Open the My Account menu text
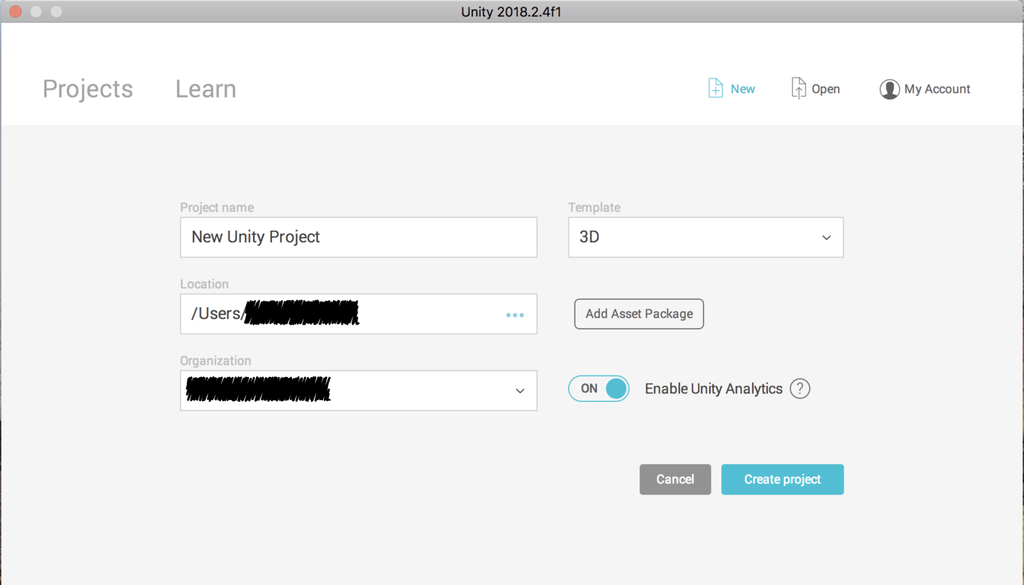The height and width of the screenshot is (585, 1024). (x=937, y=89)
